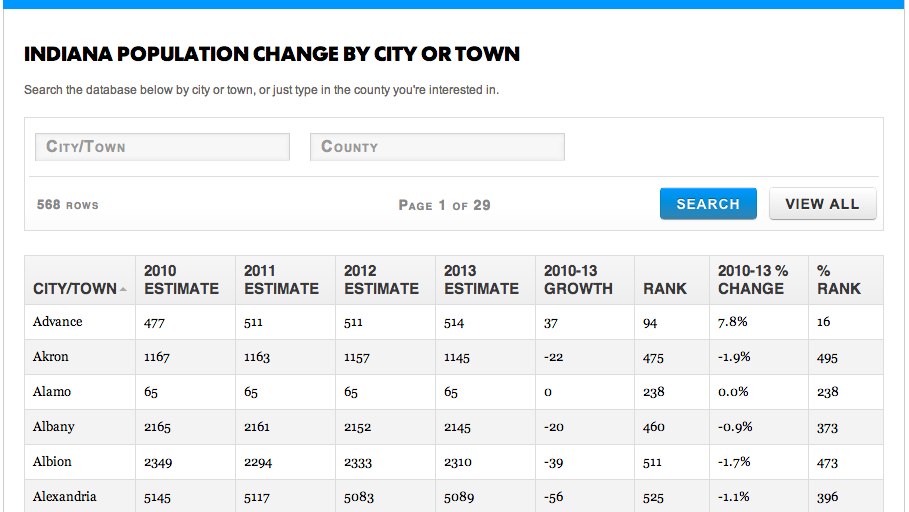Image resolution: width=909 pixels, height=512 pixels.
Task: Click Alexandria 2010 estimate value 5145
Action: click(x=157, y=498)
